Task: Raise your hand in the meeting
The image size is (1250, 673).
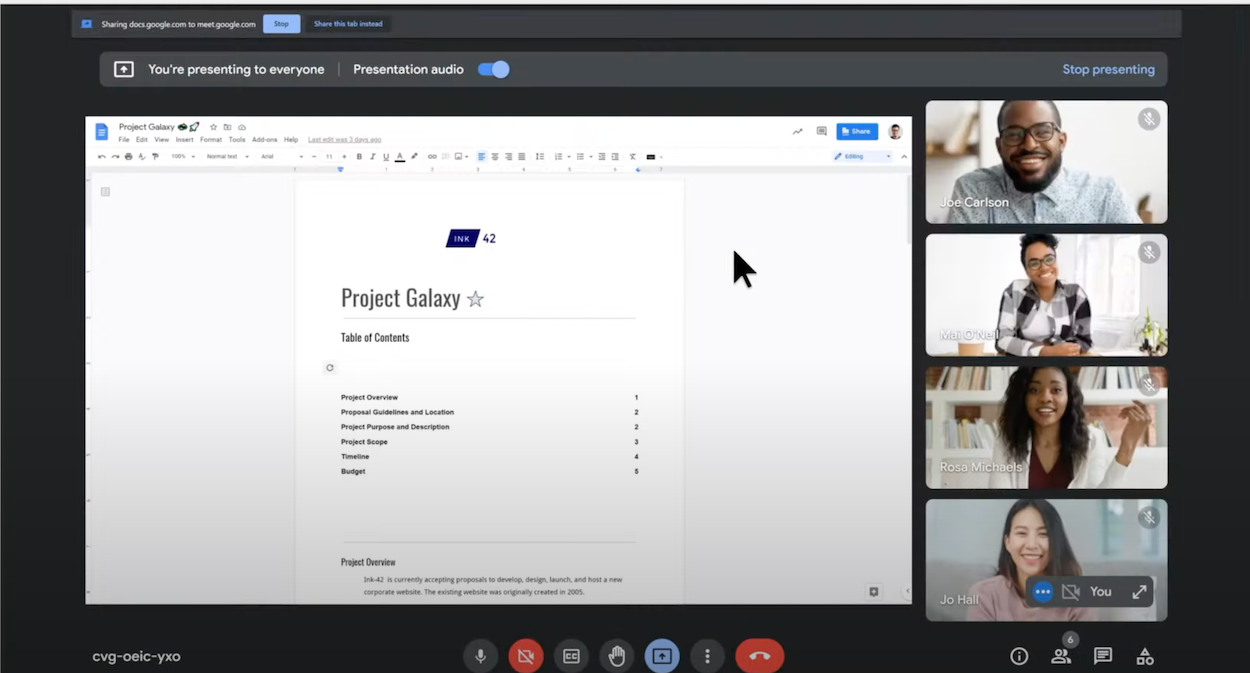Action: click(x=616, y=655)
